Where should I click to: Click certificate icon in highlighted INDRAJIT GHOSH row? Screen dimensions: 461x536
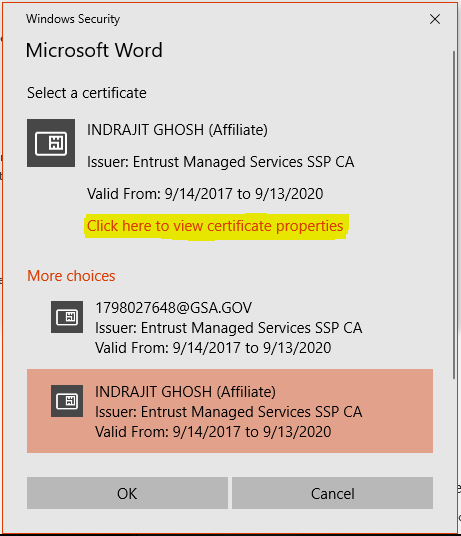click(67, 401)
